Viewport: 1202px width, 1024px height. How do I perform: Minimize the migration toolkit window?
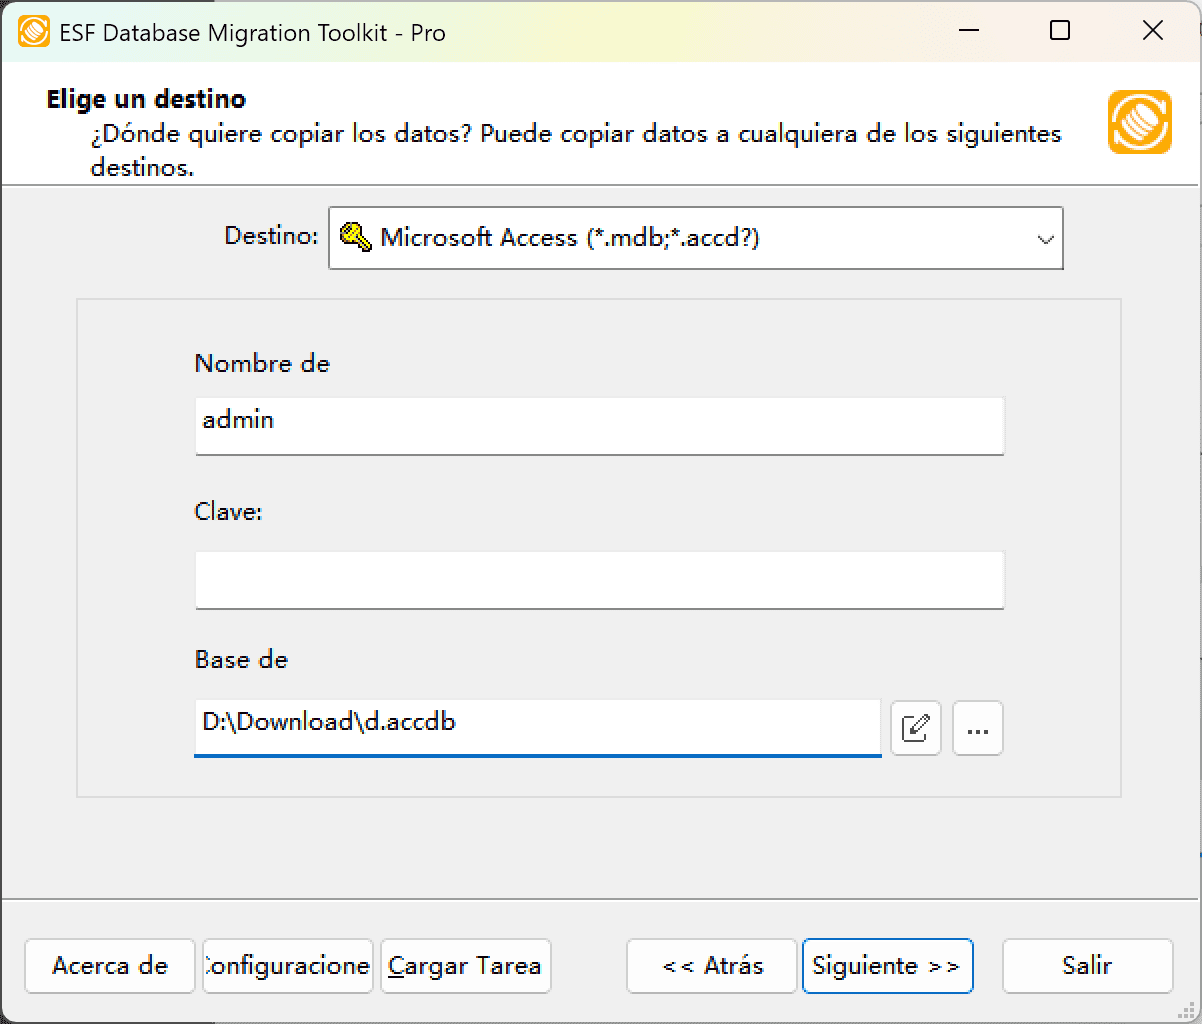pos(967,31)
